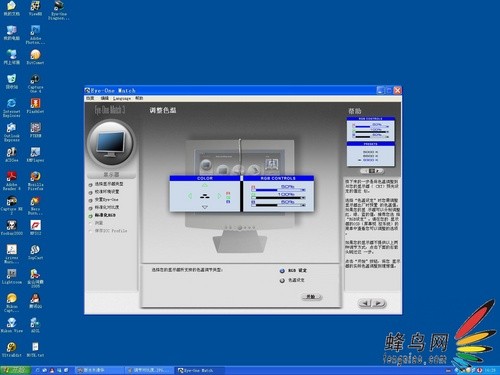Viewport: 500px width, 375px height.
Task: Click the Windows Start button
Action: [15, 370]
